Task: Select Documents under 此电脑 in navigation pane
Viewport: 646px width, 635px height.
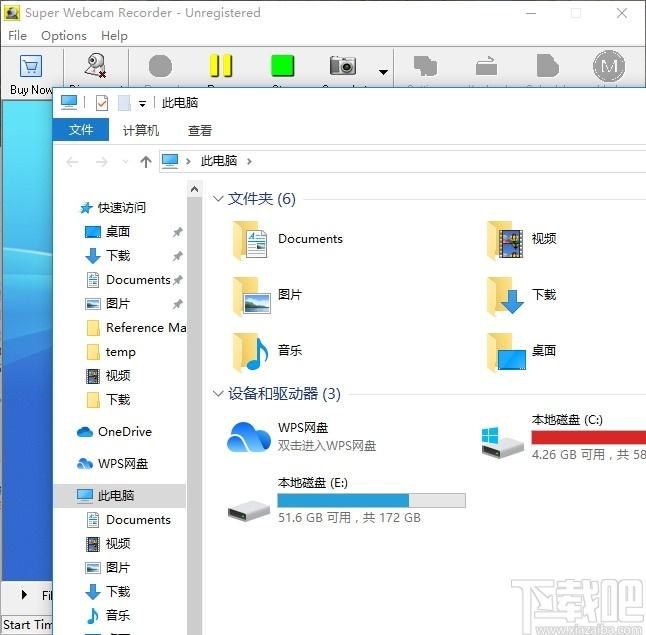Action: [138, 520]
